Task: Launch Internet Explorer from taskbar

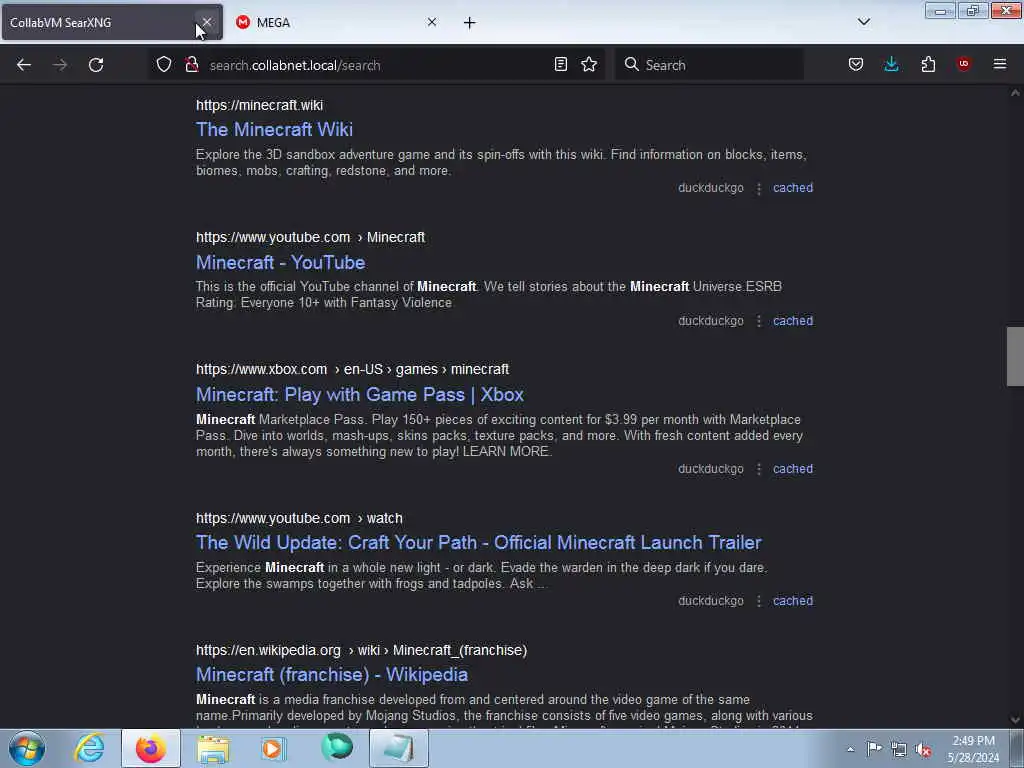Action: coord(89,748)
